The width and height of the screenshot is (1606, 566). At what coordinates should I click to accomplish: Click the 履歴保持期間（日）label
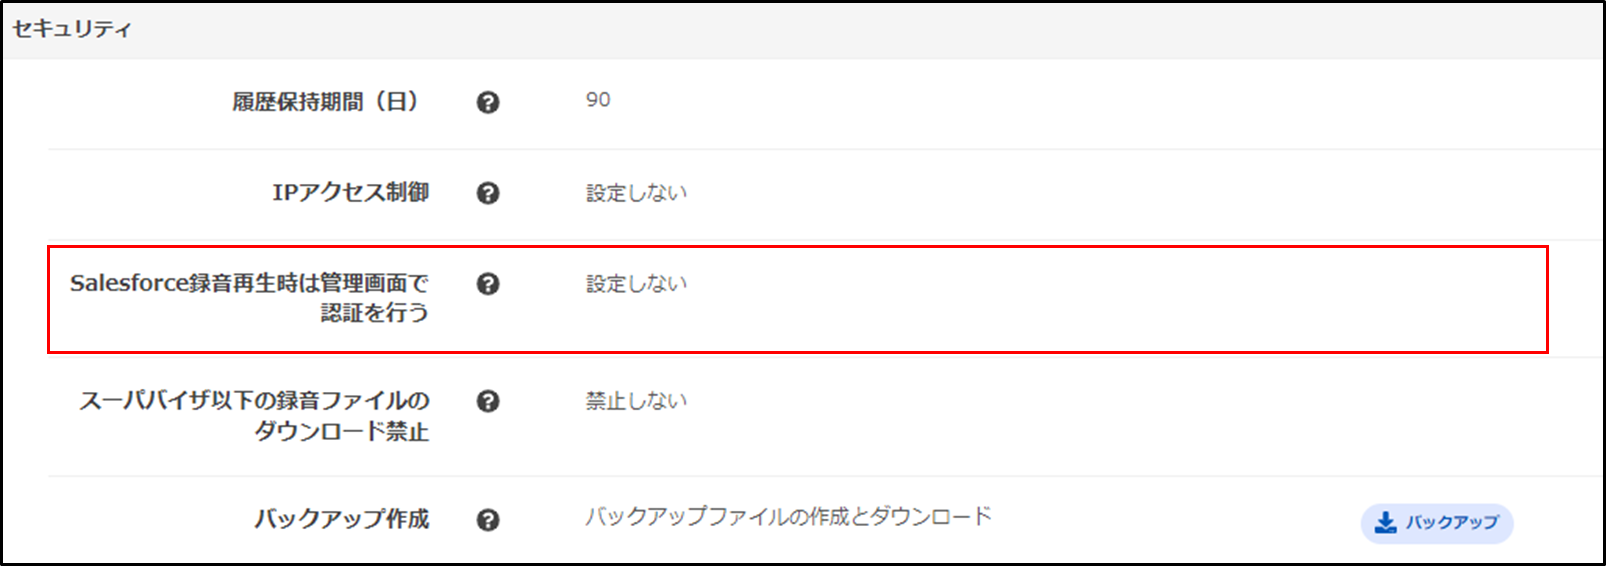[x=325, y=102]
